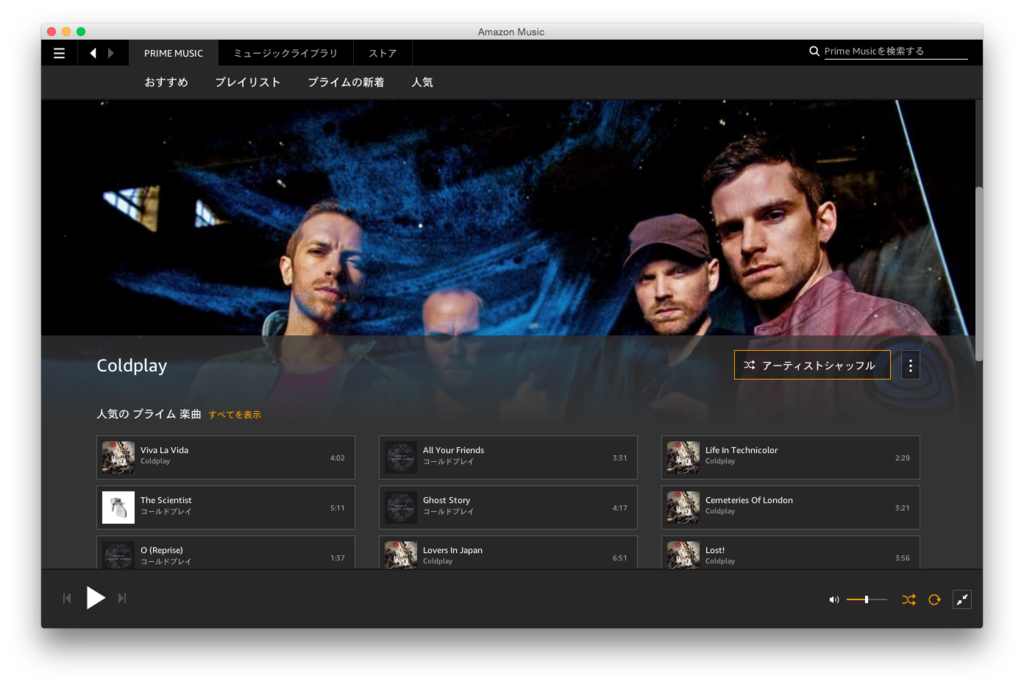Screen dimensions: 1024x687
Task: Click The Scientist album cover
Action: (118, 507)
